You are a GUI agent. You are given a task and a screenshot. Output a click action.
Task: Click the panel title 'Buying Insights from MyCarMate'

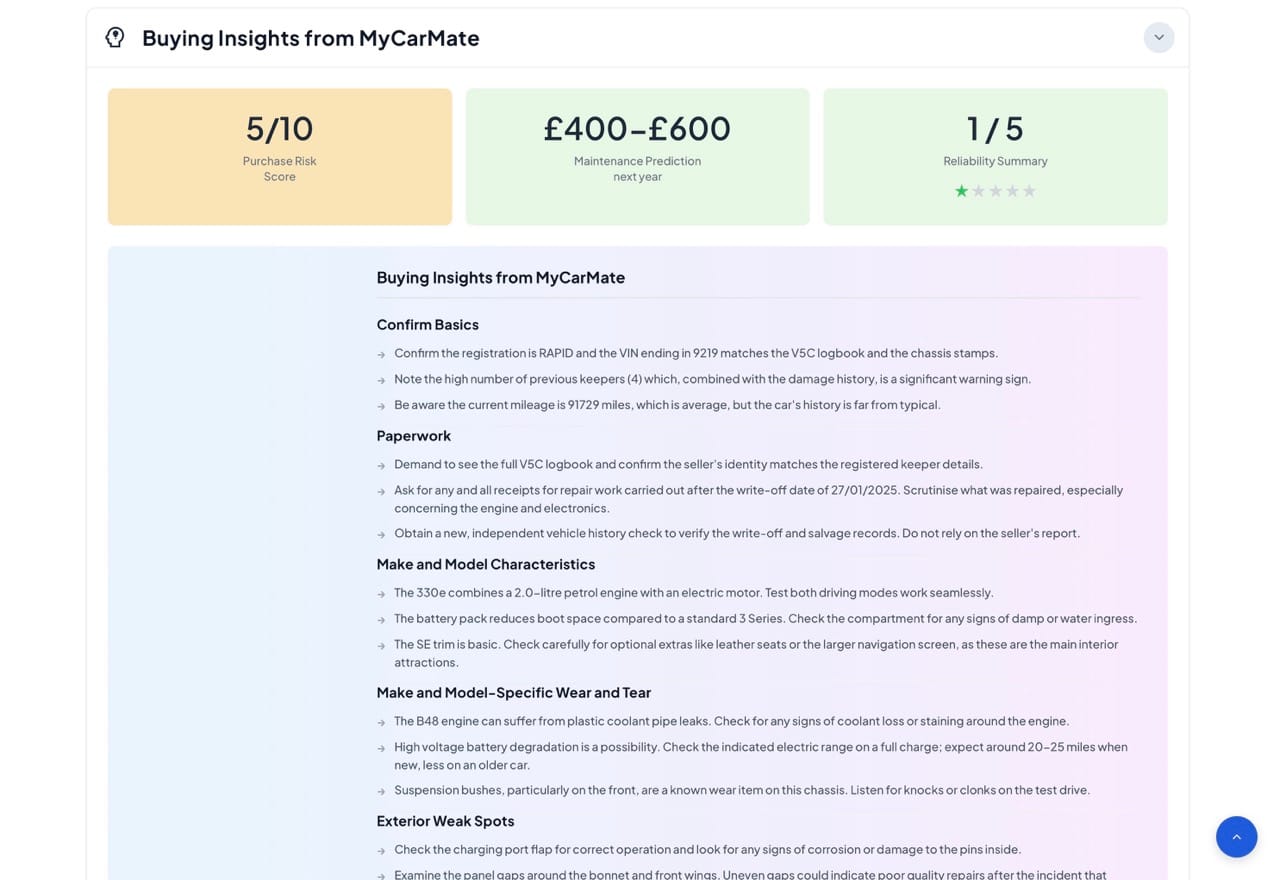310,38
